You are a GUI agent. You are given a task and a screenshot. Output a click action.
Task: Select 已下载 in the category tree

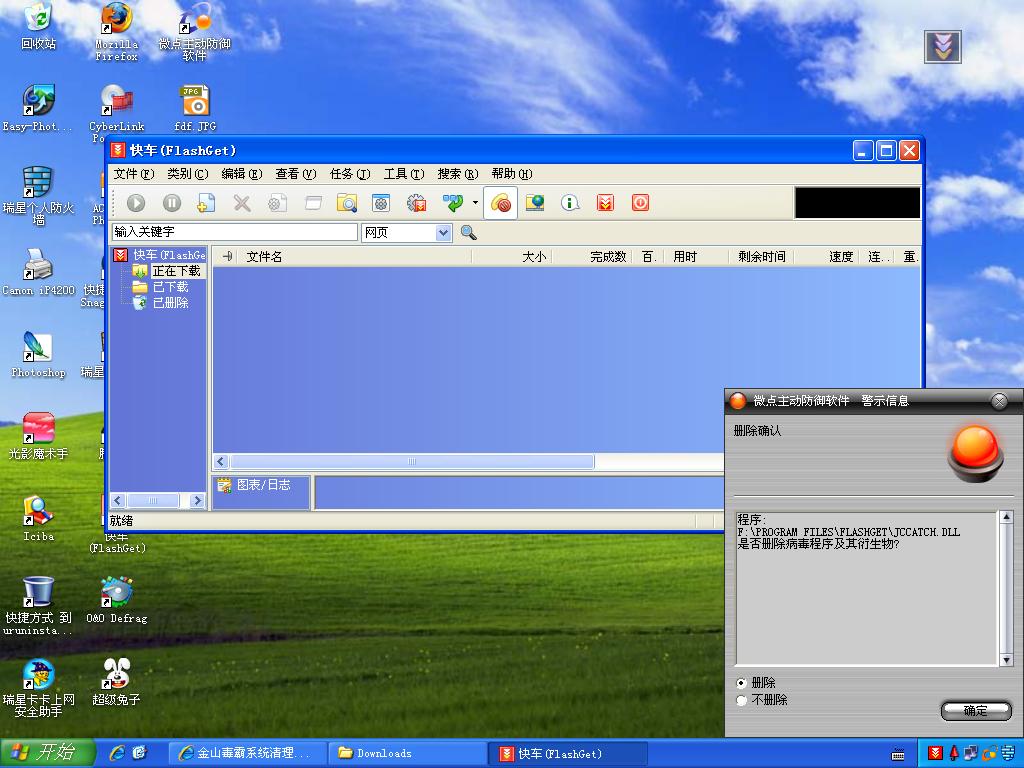[x=170, y=287]
